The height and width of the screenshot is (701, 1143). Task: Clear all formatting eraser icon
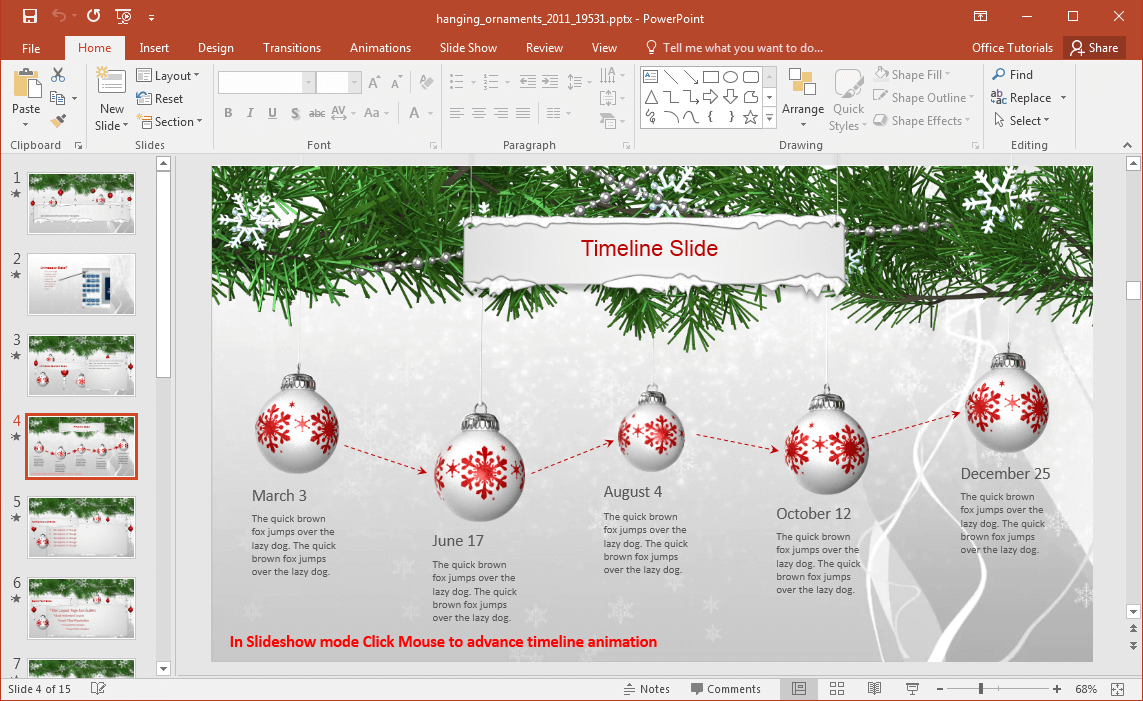[x=427, y=82]
